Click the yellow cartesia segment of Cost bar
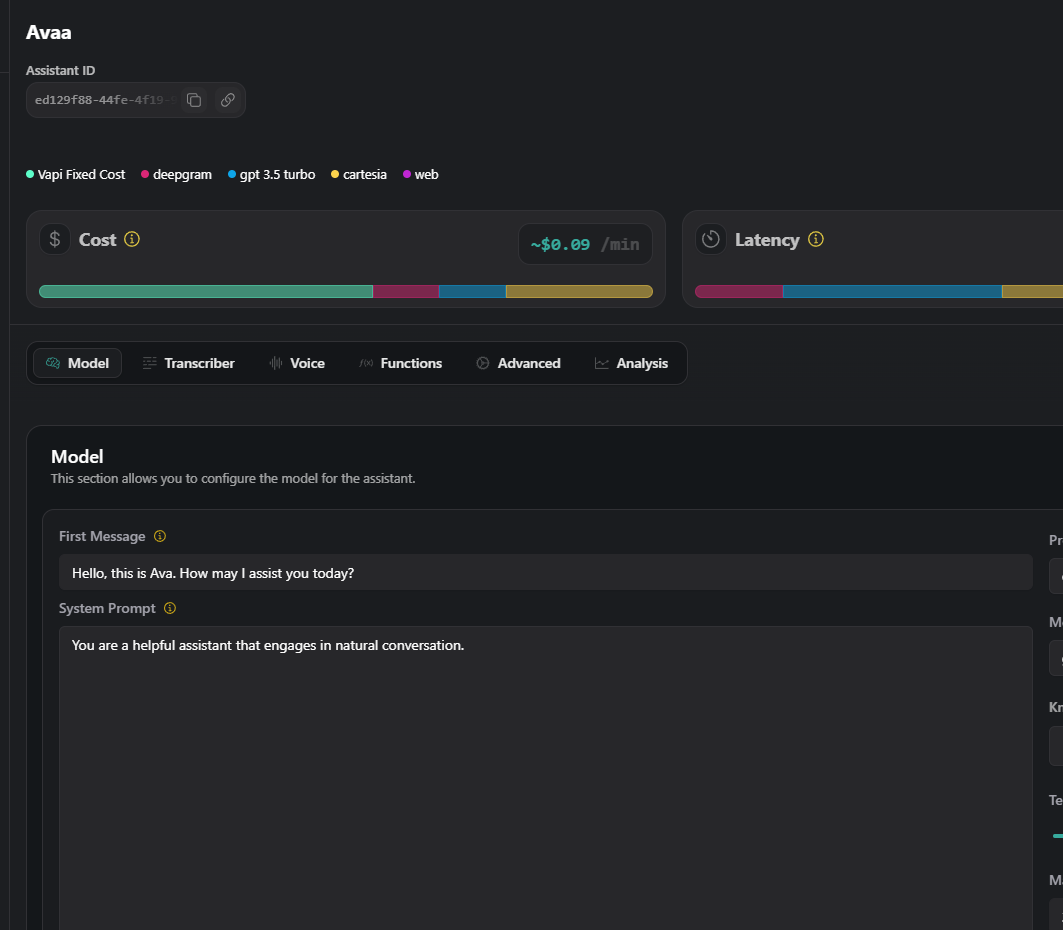Screen dimensions: 1063x930 pos(579,291)
